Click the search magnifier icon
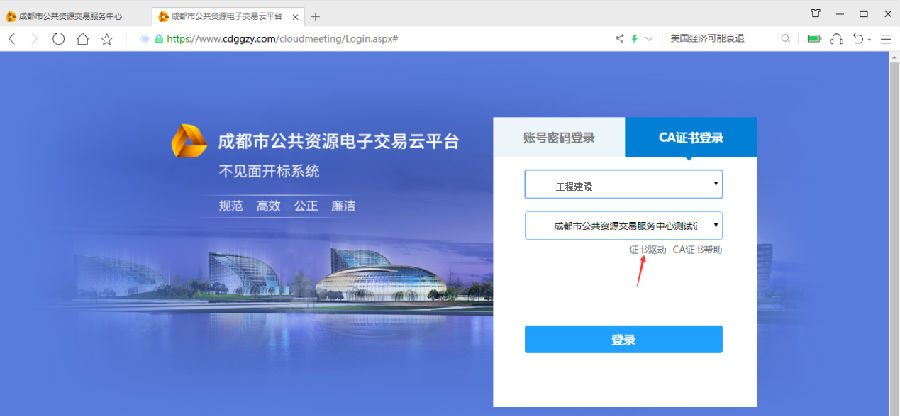900x416 pixels. point(785,39)
